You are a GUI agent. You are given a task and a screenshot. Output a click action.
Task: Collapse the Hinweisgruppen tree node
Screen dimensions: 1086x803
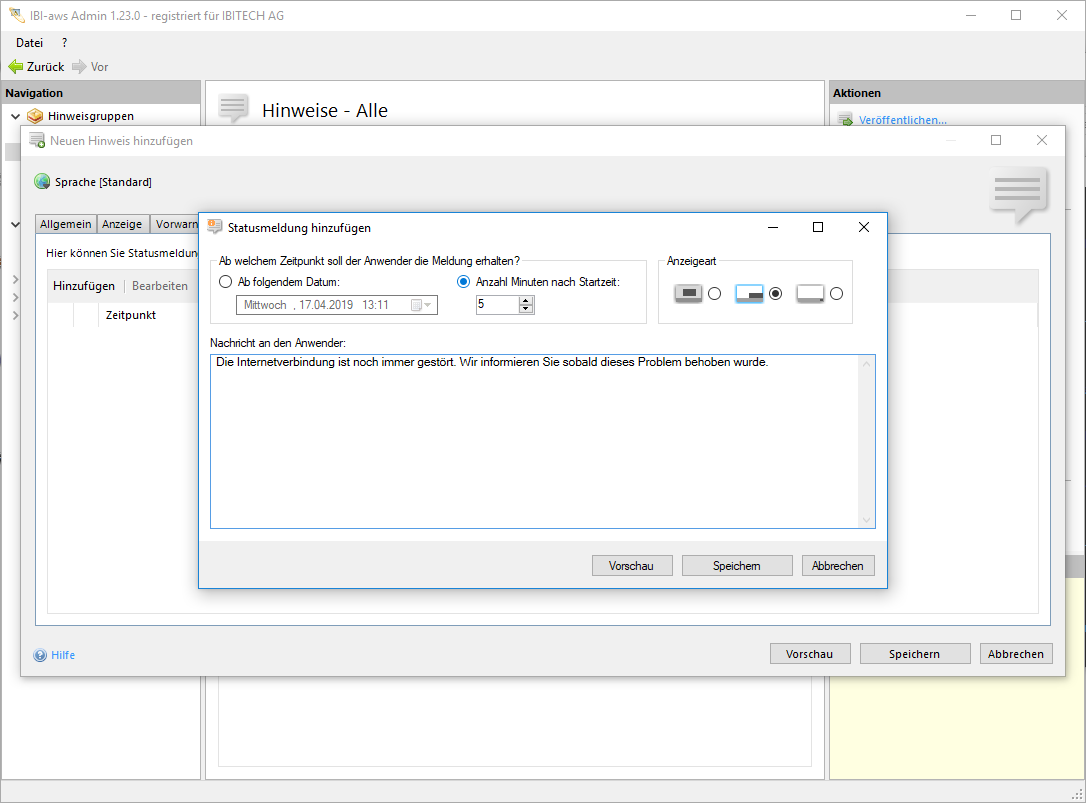click(x=15, y=116)
